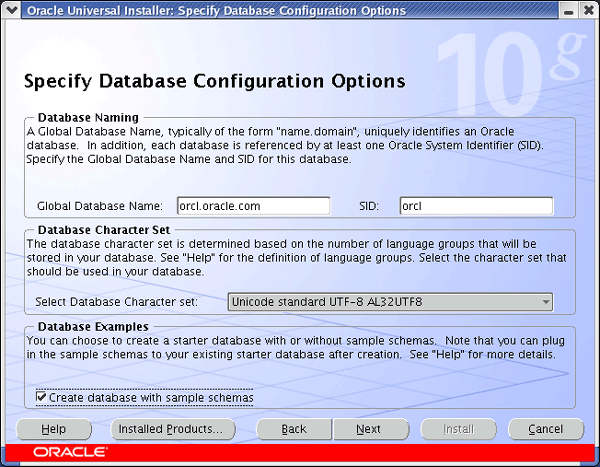Click the Oracle logo in the red footer
600x467 pixels.
click(x=71, y=453)
